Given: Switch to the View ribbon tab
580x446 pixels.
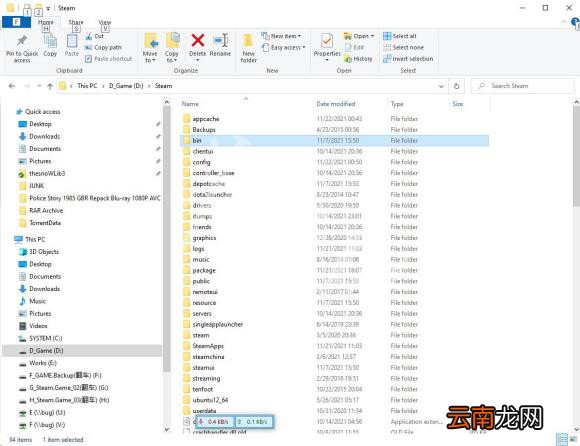Looking at the screenshot, I should pyautogui.click(x=105, y=22).
